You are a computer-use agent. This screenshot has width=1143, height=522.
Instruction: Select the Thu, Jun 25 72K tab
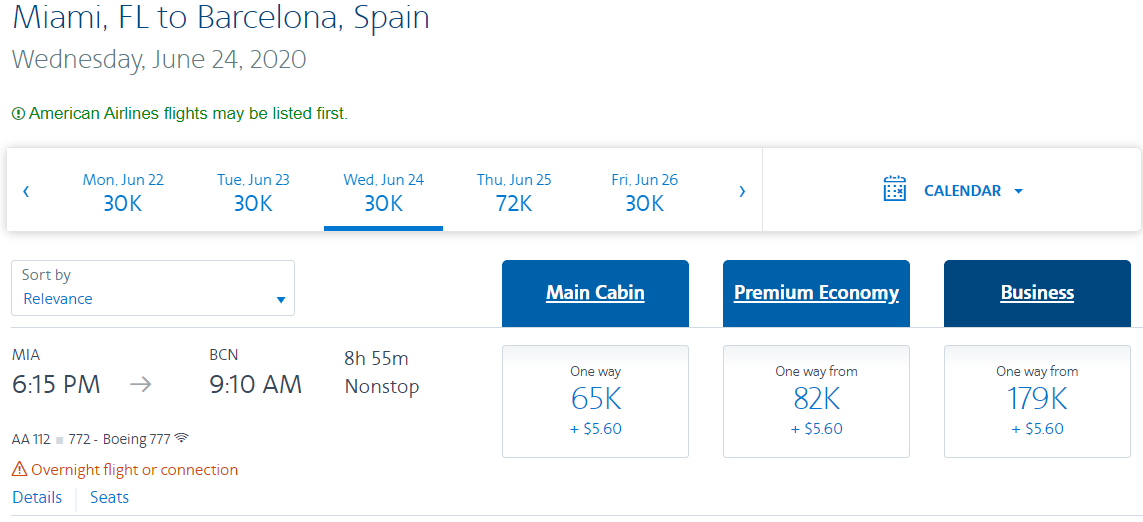coord(514,191)
